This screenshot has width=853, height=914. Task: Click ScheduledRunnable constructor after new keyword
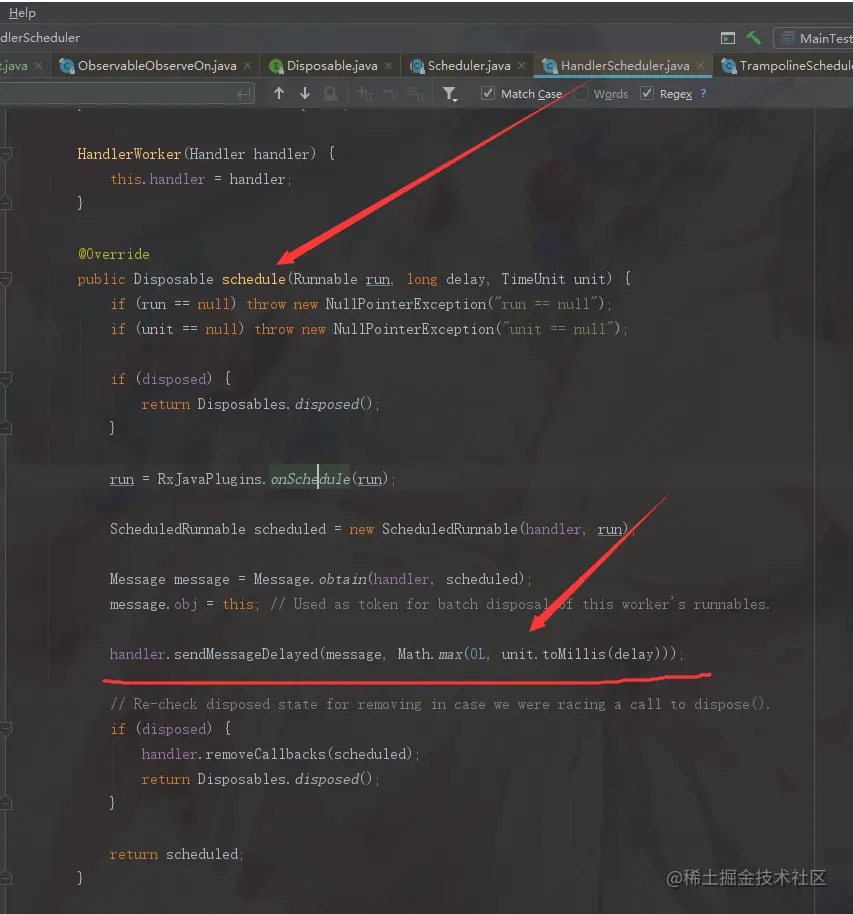450,529
